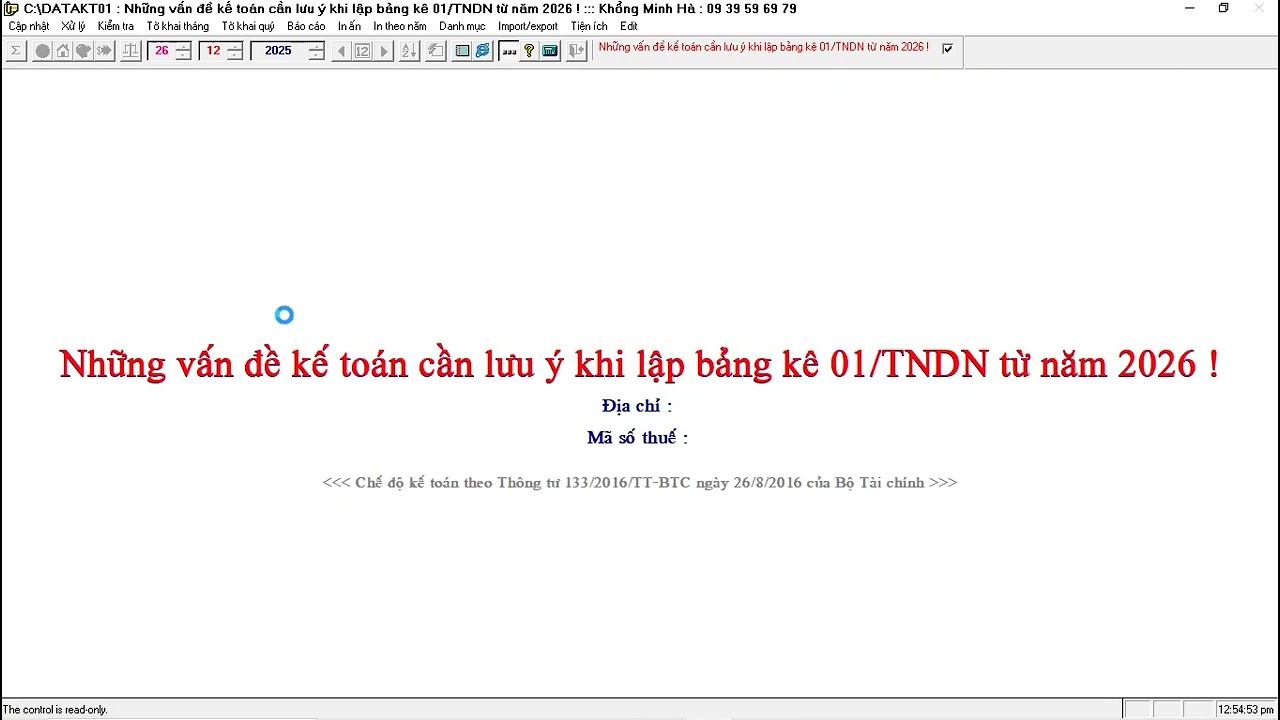Open the Edit menu
1280x720 pixels.
click(629, 26)
